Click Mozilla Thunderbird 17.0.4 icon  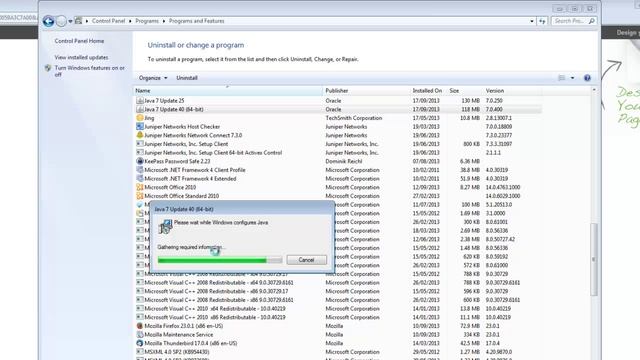click(140, 343)
